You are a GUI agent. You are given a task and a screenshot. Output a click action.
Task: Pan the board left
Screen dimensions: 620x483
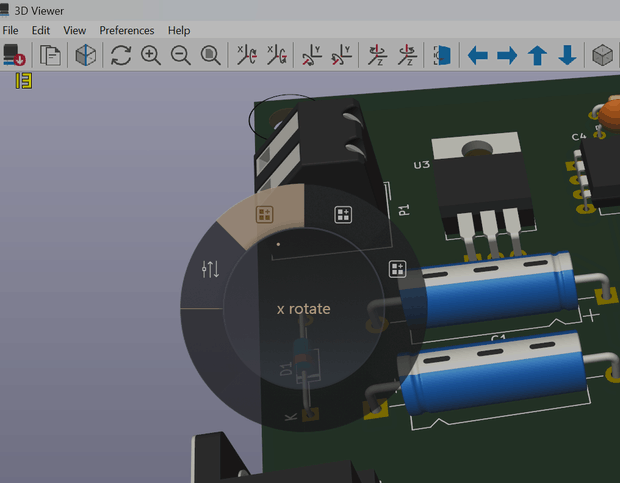pyautogui.click(x=477, y=55)
